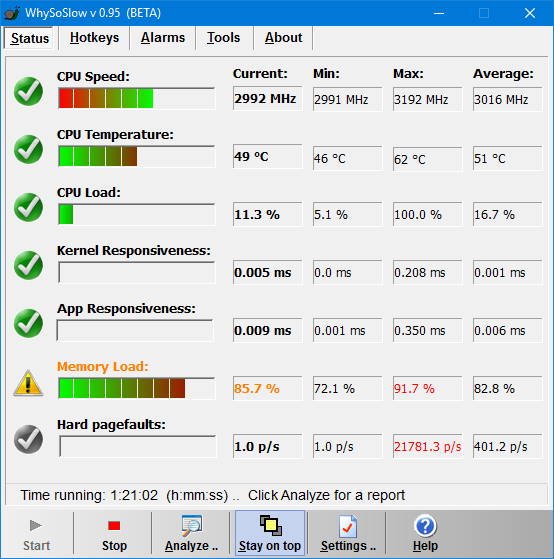Minimize the WhySoSlow window
The height and width of the screenshot is (559, 554).
[439, 13]
